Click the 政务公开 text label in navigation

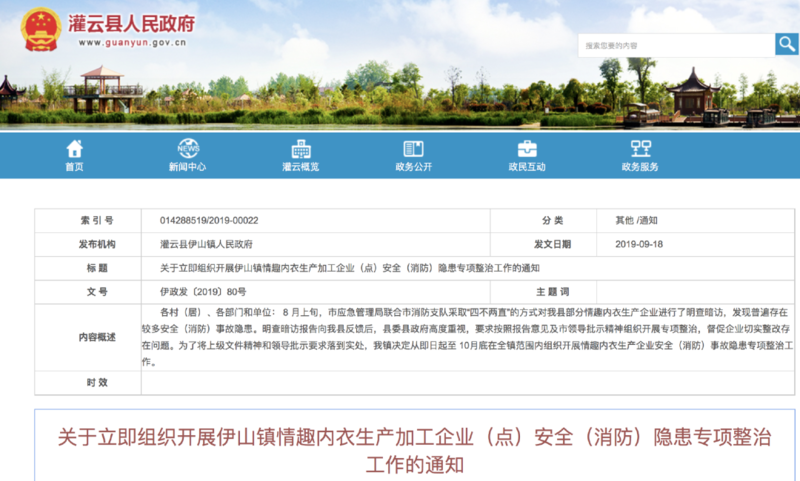tap(413, 167)
